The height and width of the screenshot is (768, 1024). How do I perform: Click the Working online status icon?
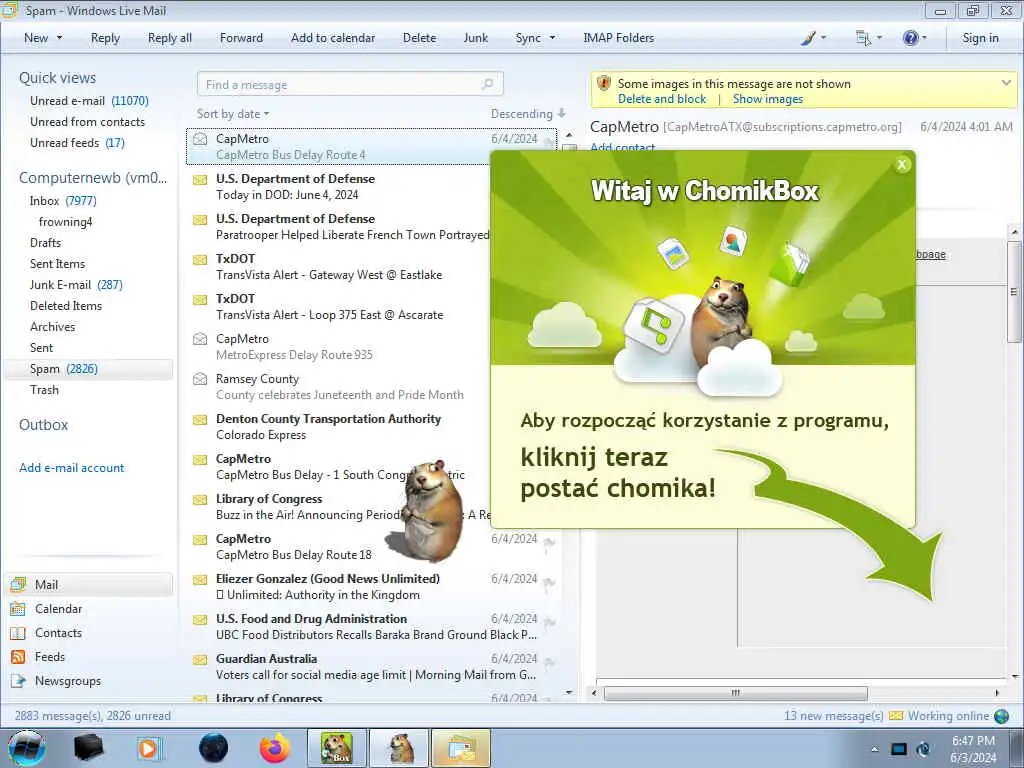[x=1001, y=716]
